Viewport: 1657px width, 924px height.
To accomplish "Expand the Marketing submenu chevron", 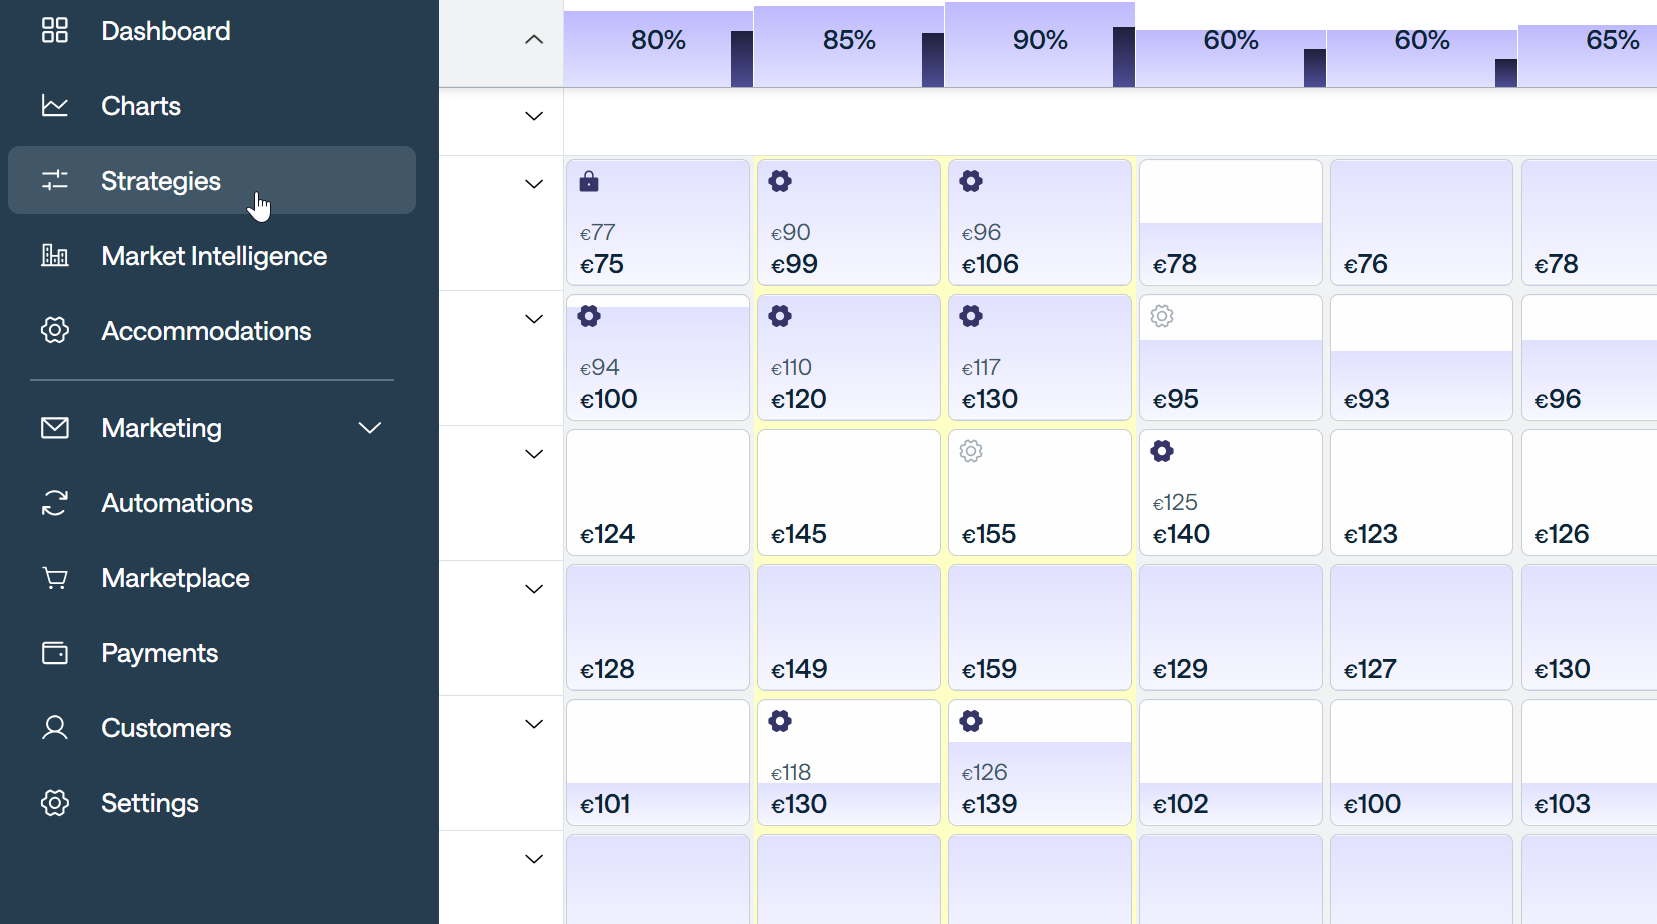I will [370, 428].
